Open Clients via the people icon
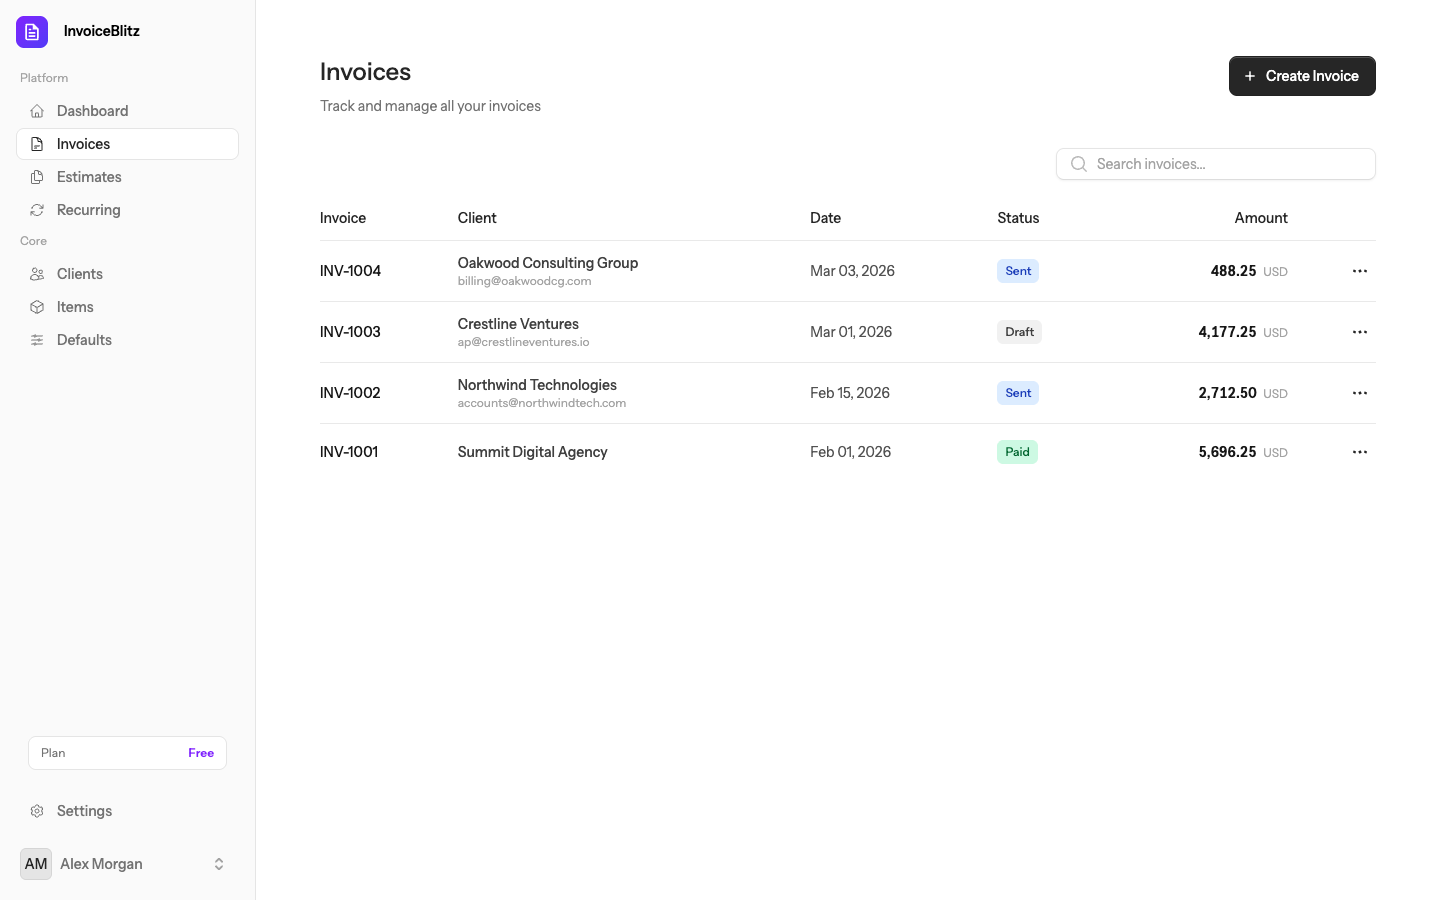The width and height of the screenshot is (1440, 900). pos(38,273)
